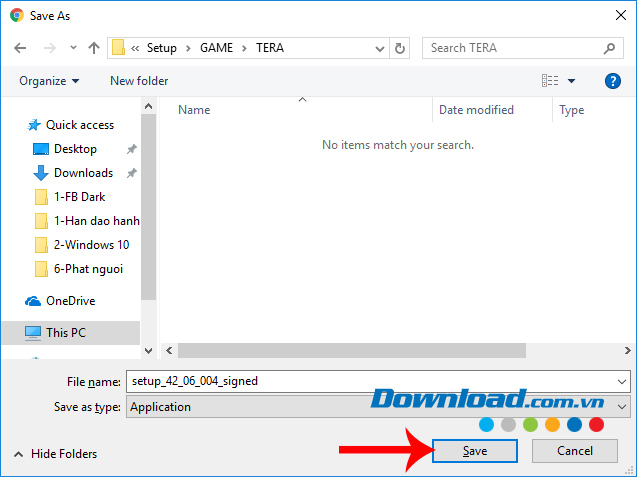Open the Save as type combo box

pyautogui.click(x=378, y=407)
